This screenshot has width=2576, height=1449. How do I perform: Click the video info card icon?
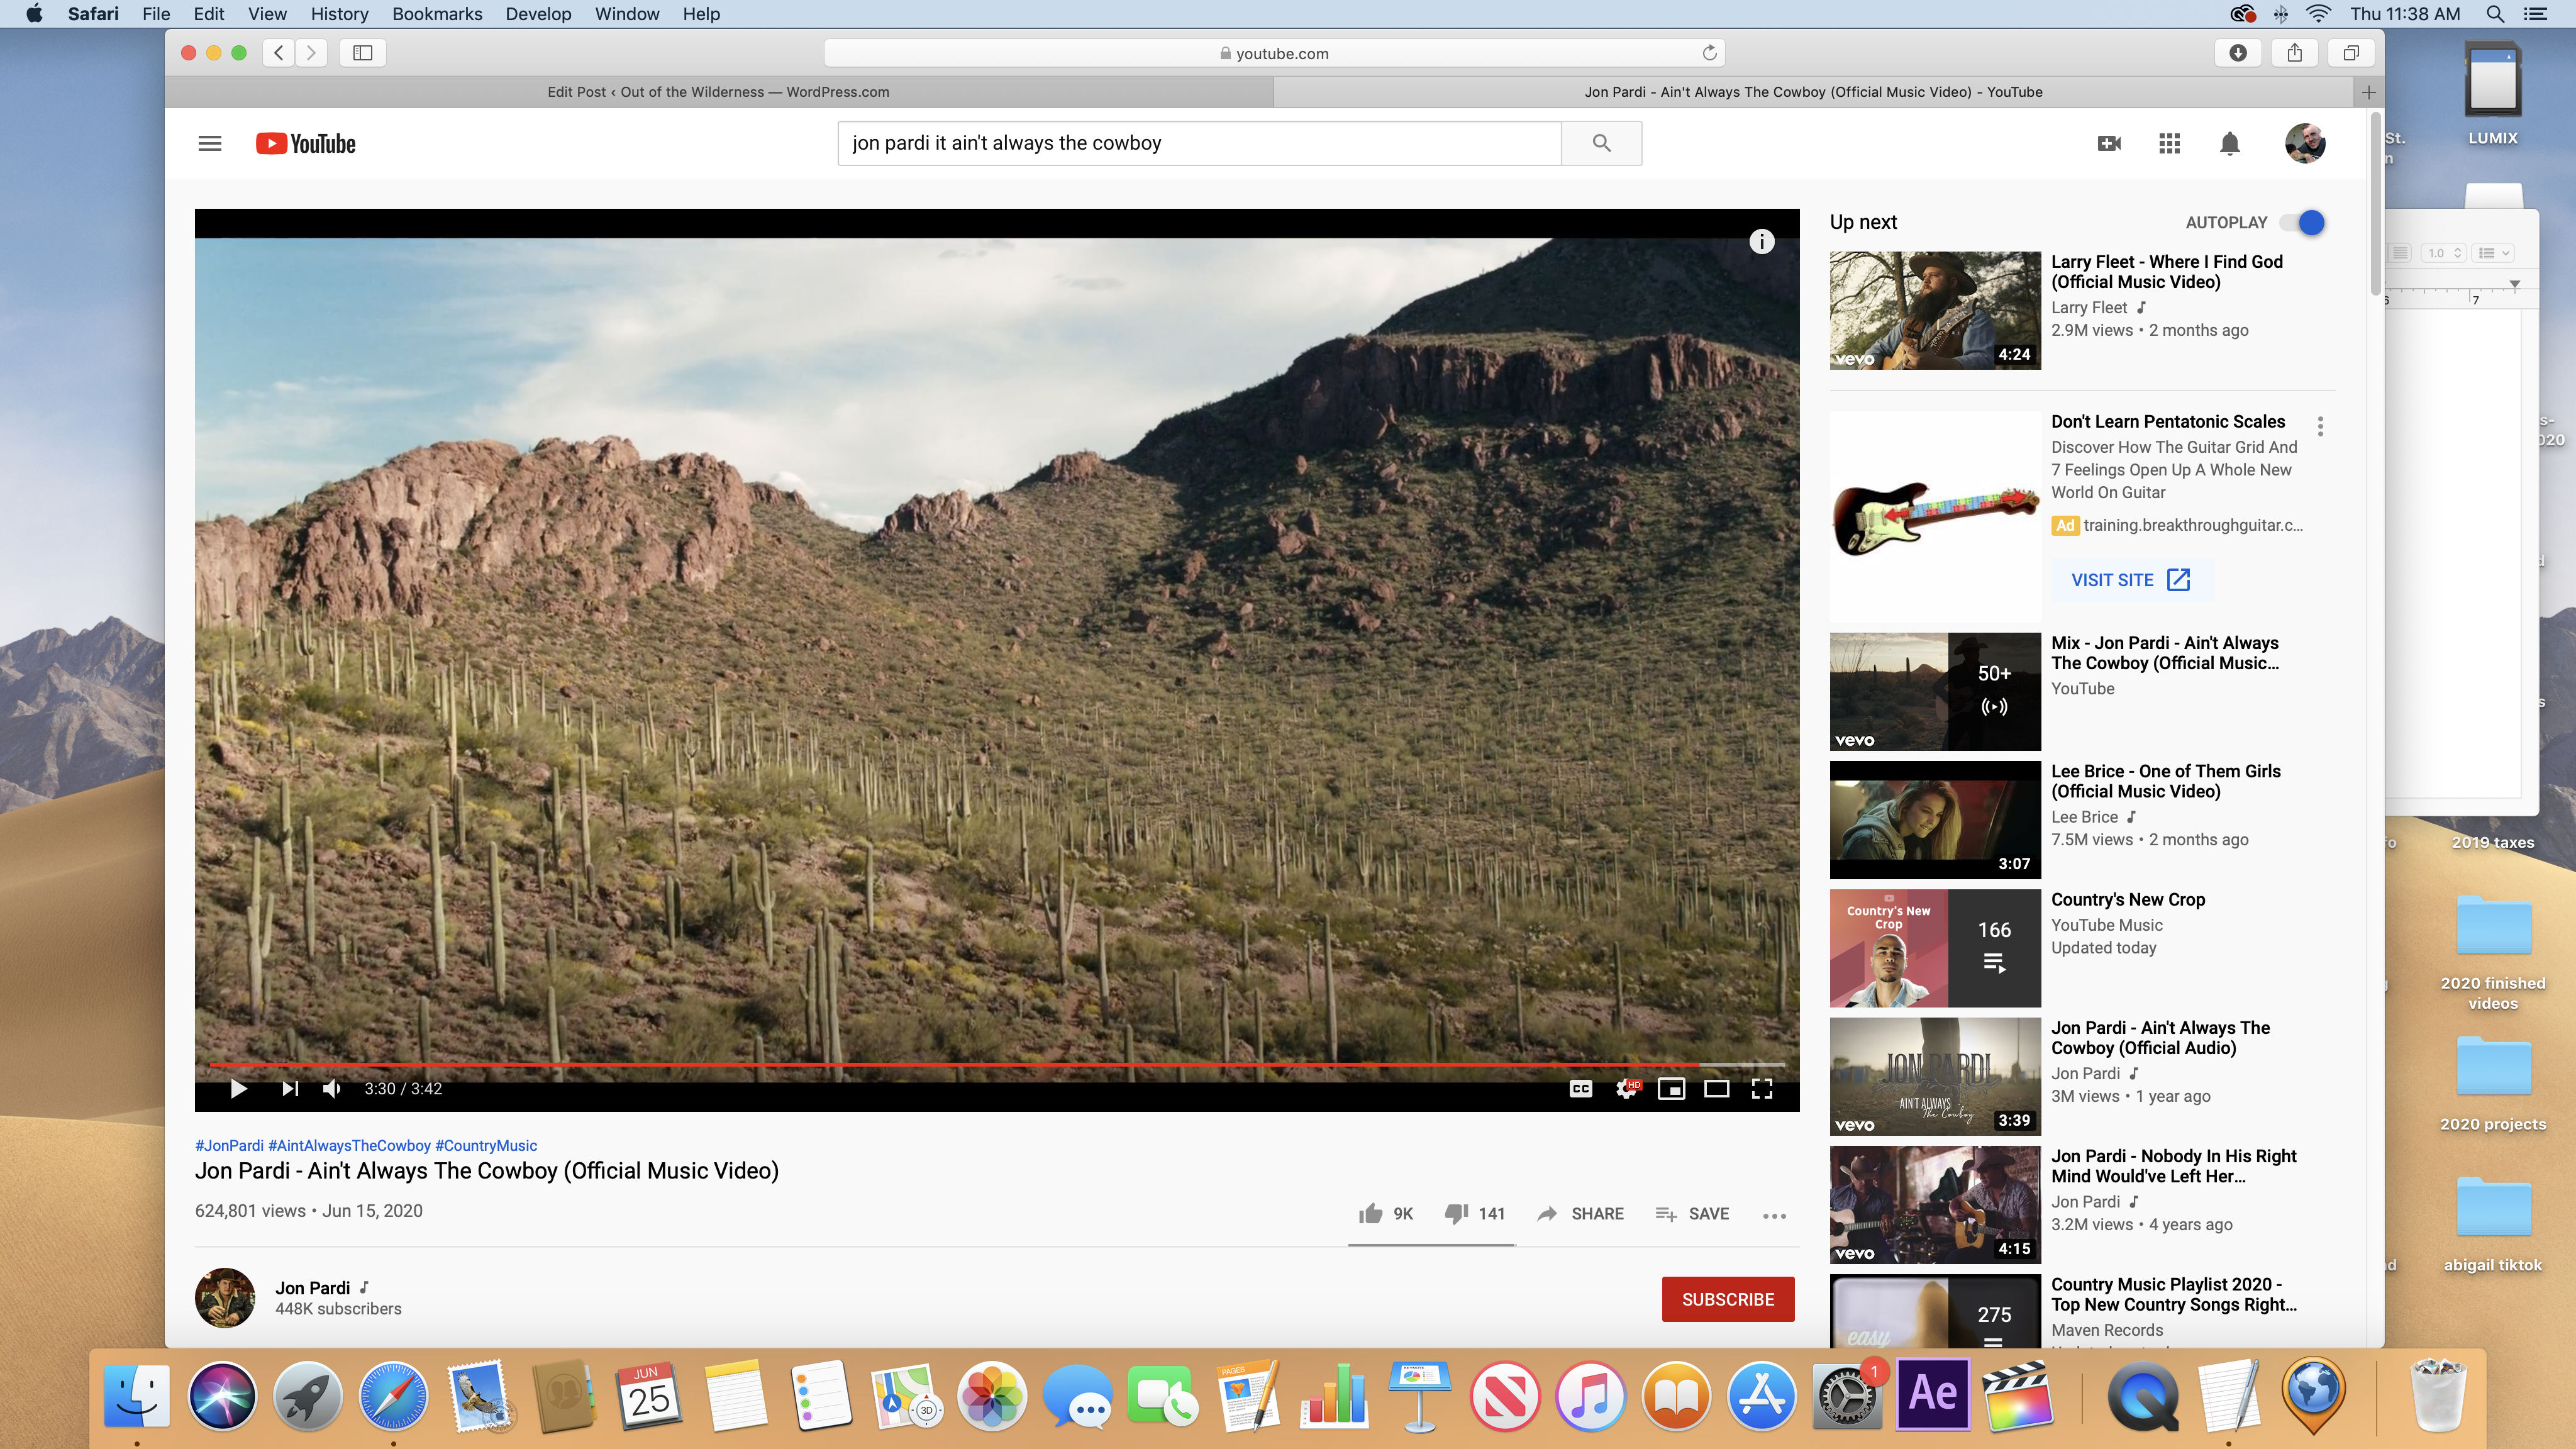(x=1761, y=241)
